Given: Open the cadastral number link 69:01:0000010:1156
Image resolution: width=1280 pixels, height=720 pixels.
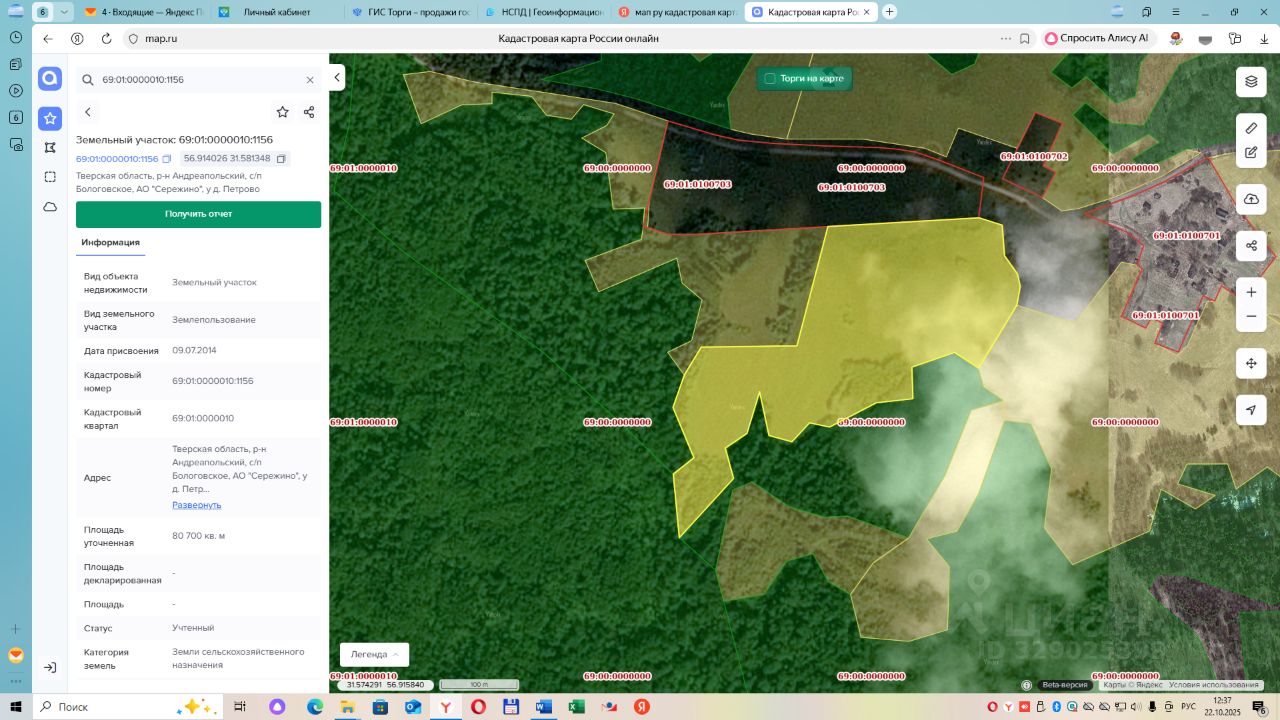Looking at the screenshot, I should [117, 159].
